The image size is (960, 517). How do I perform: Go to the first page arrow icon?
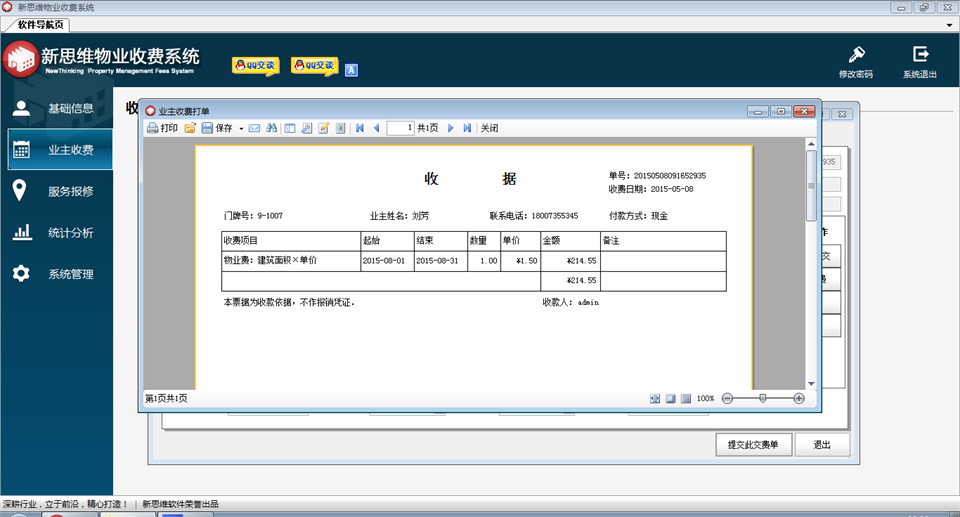pyautogui.click(x=360, y=128)
